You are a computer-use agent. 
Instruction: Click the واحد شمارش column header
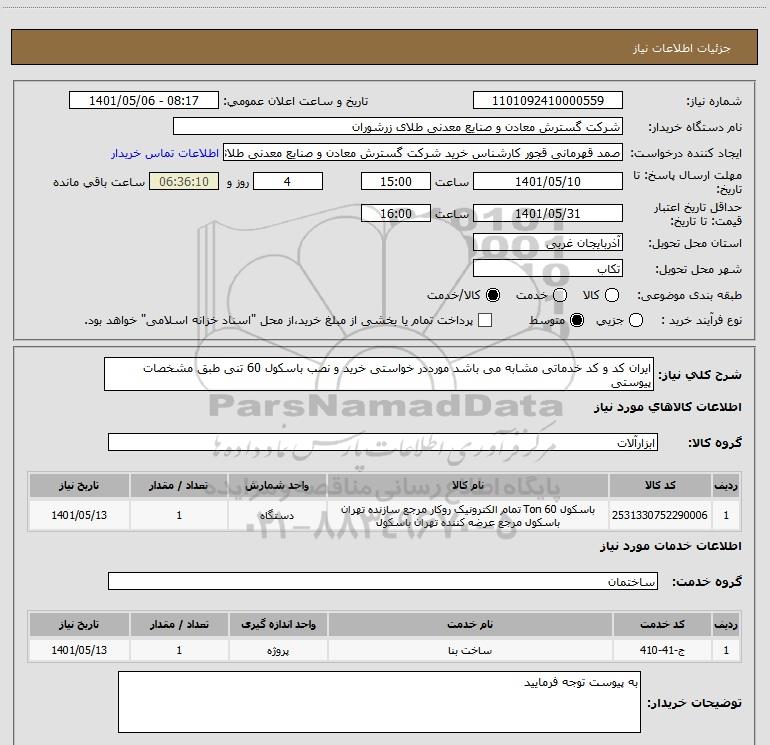[277, 485]
